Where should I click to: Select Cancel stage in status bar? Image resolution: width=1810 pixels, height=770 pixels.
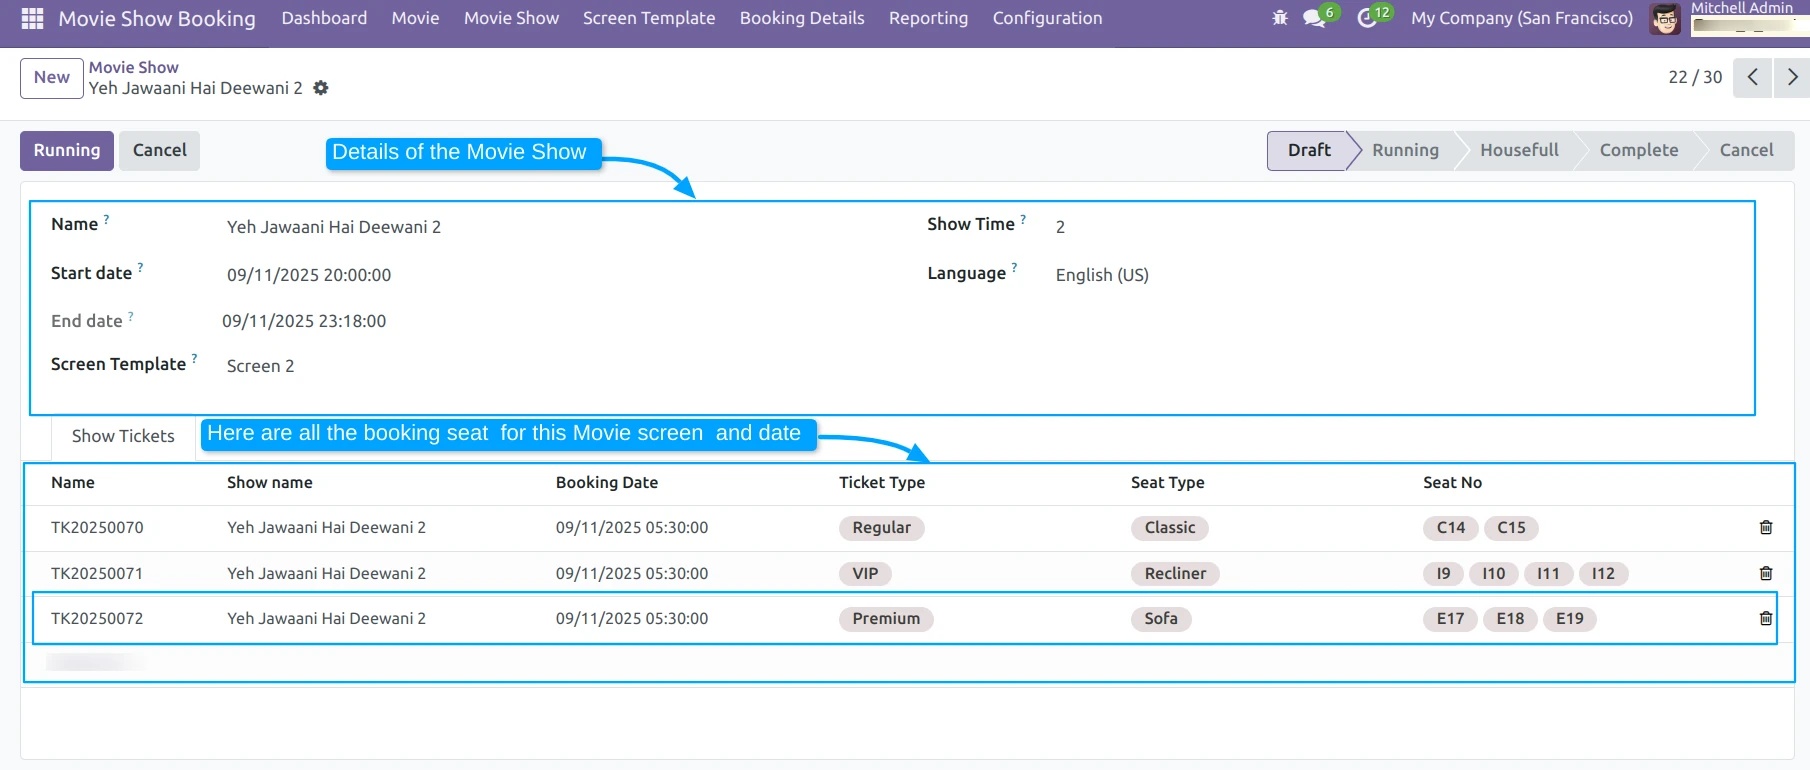(x=1746, y=150)
